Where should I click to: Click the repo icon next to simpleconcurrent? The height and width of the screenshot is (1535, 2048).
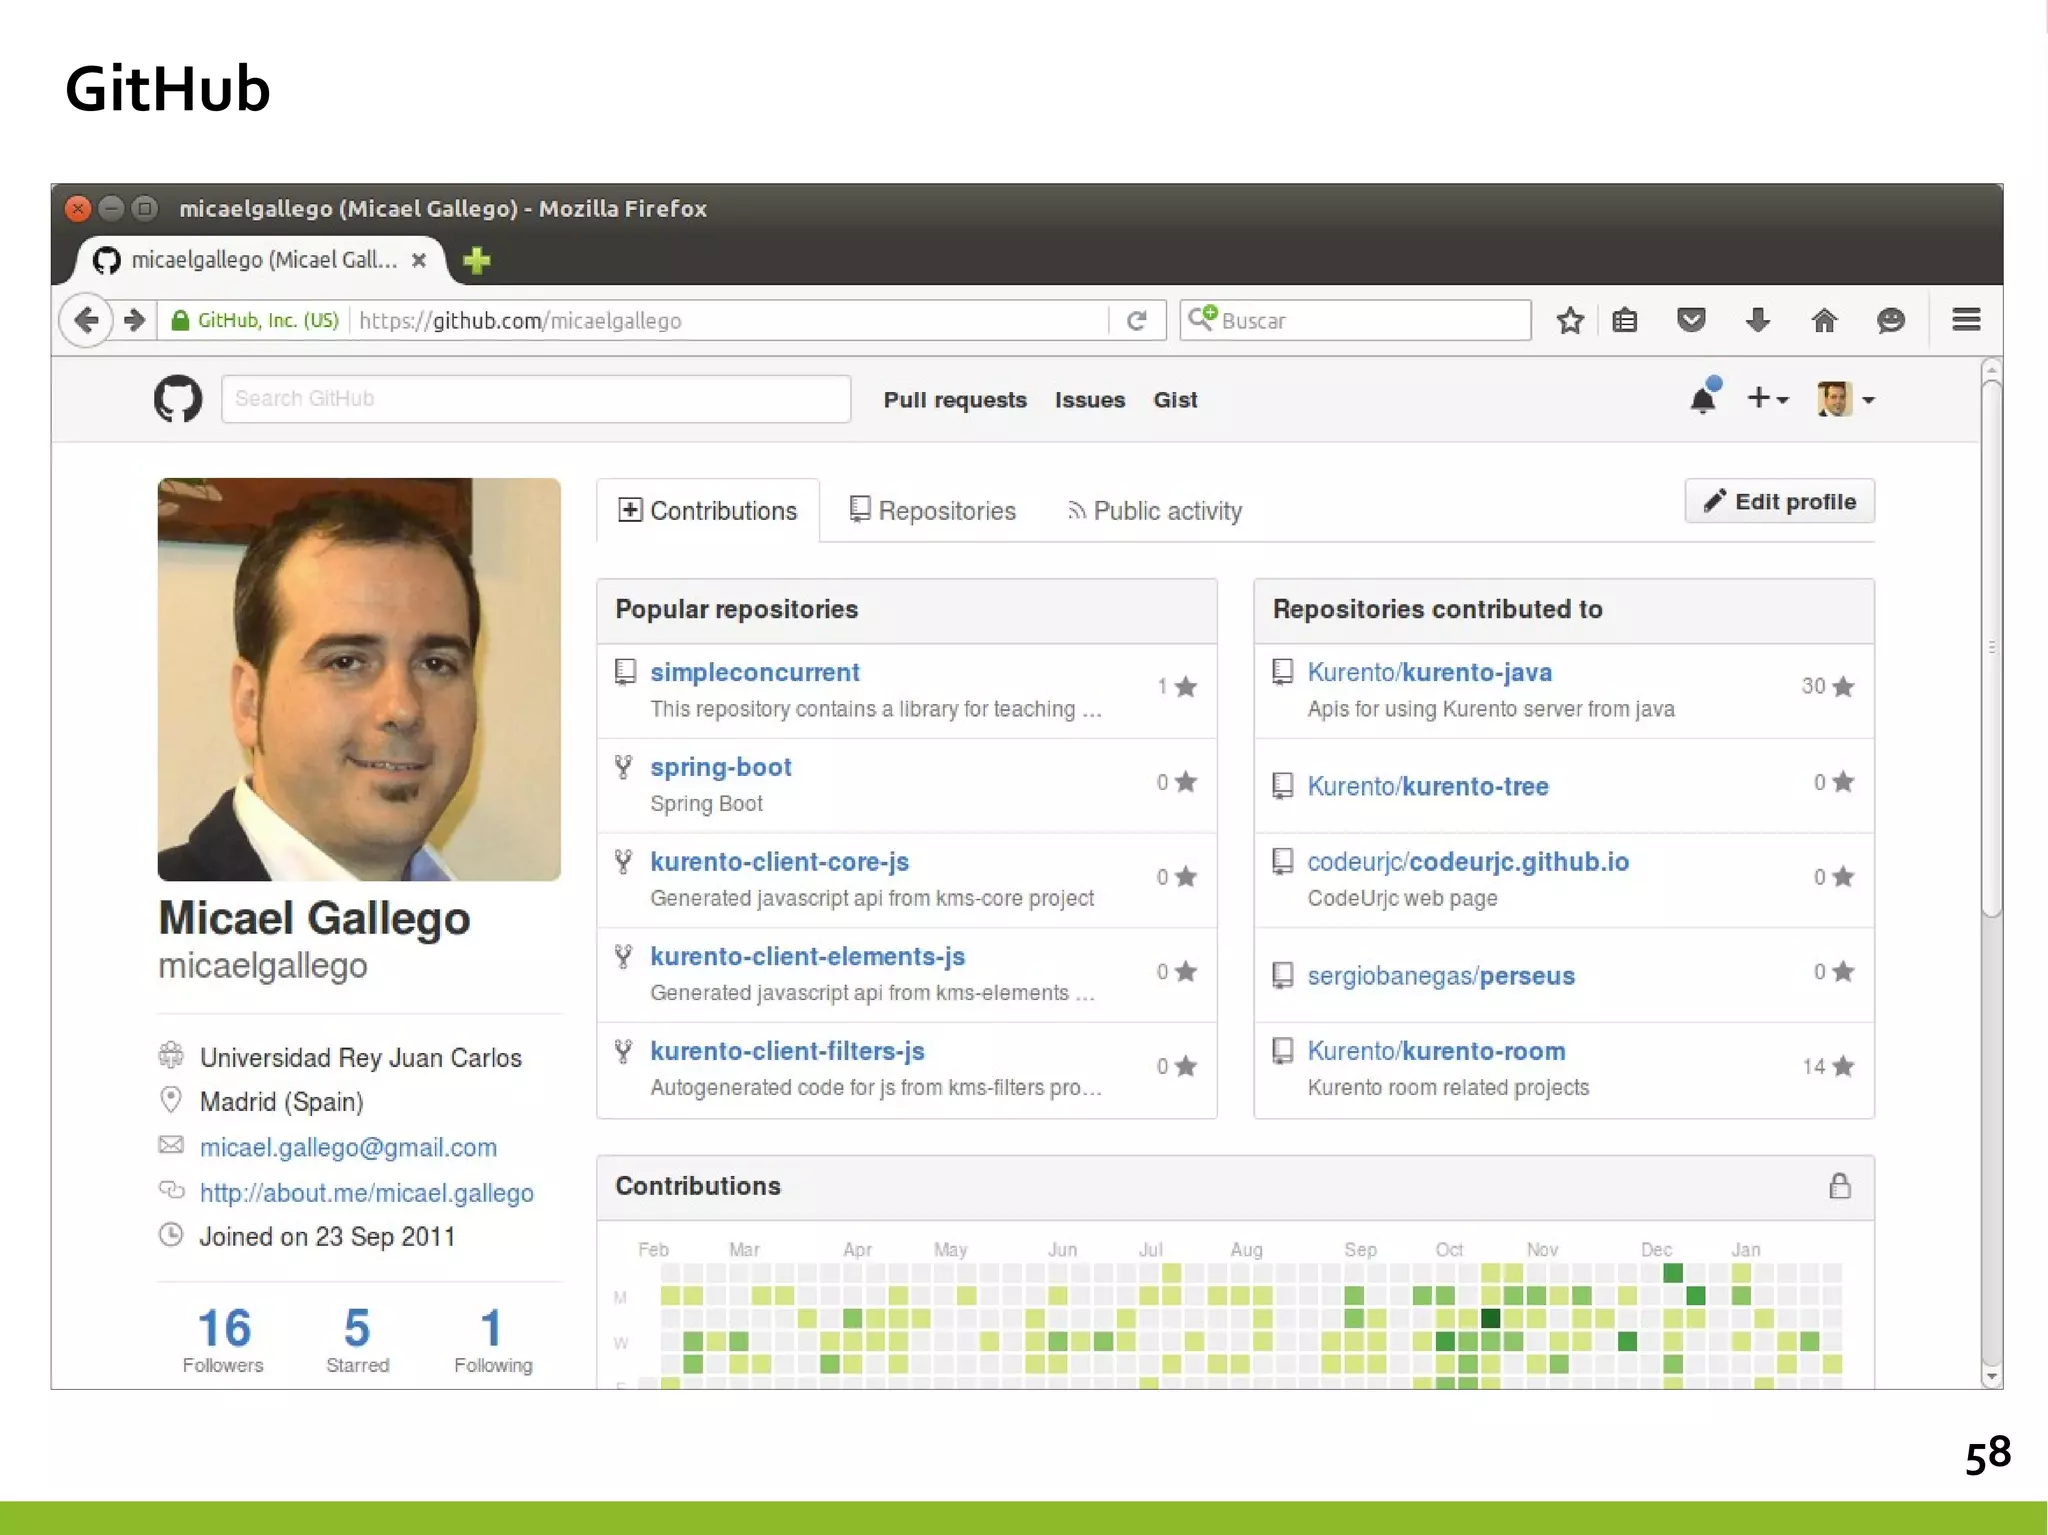[x=625, y=672]
